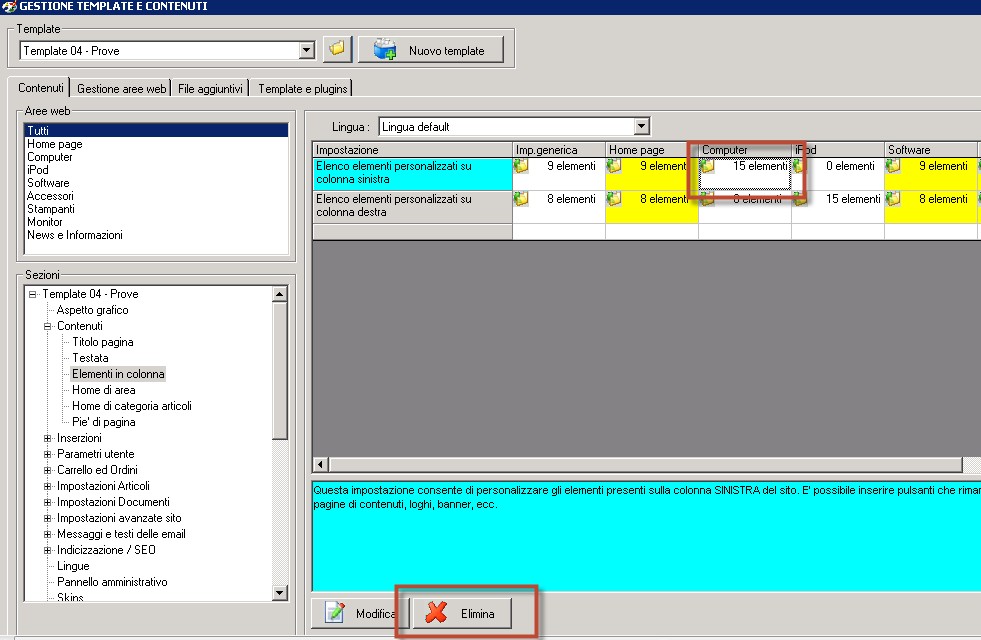This screenshot has height=640, width=981.
Task: Click scroll up arrow in Sezioni tree
Action: [x=280, y=293]
